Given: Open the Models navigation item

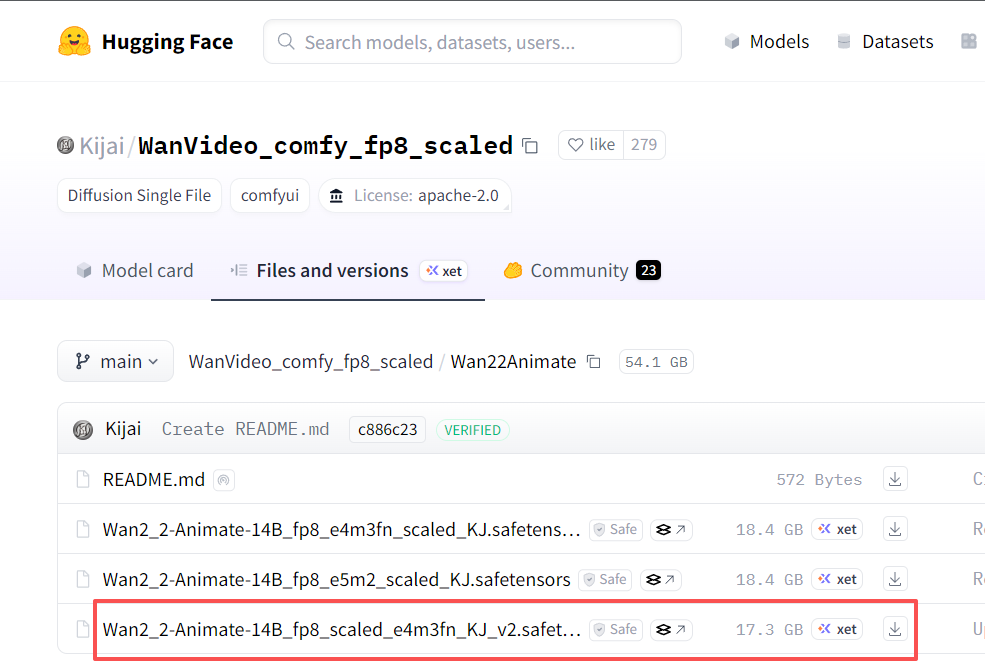Looking at the screenshot, I should [766, 41].
